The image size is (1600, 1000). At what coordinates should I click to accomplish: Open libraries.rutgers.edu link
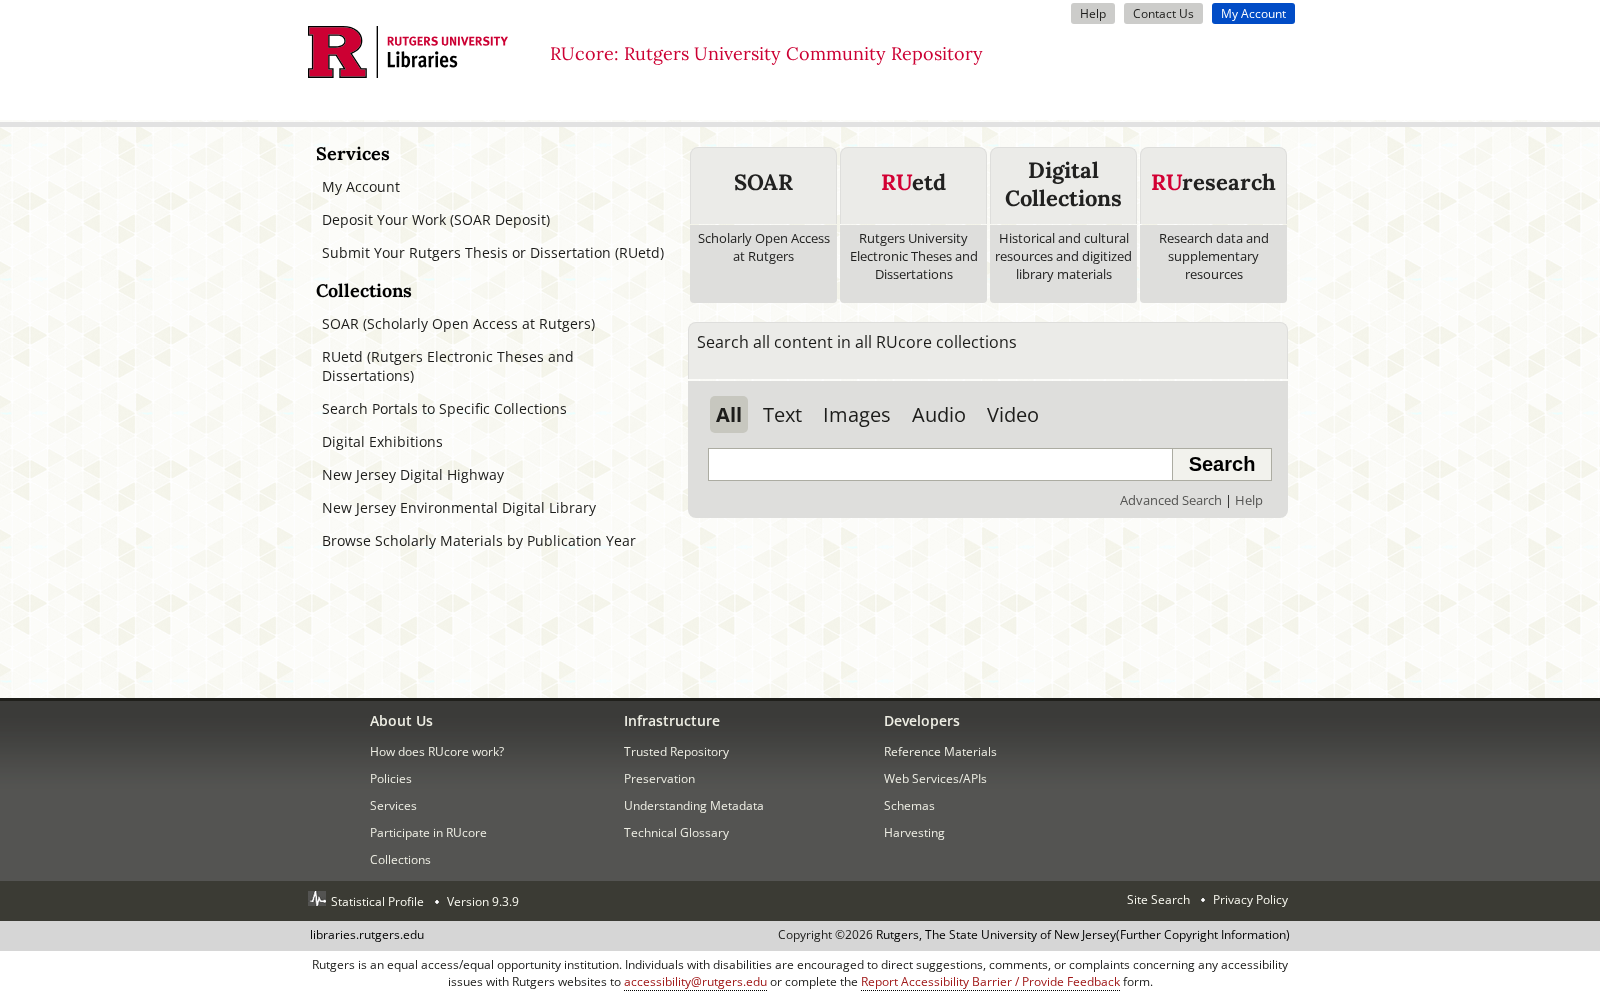click(x=367, y=935)
